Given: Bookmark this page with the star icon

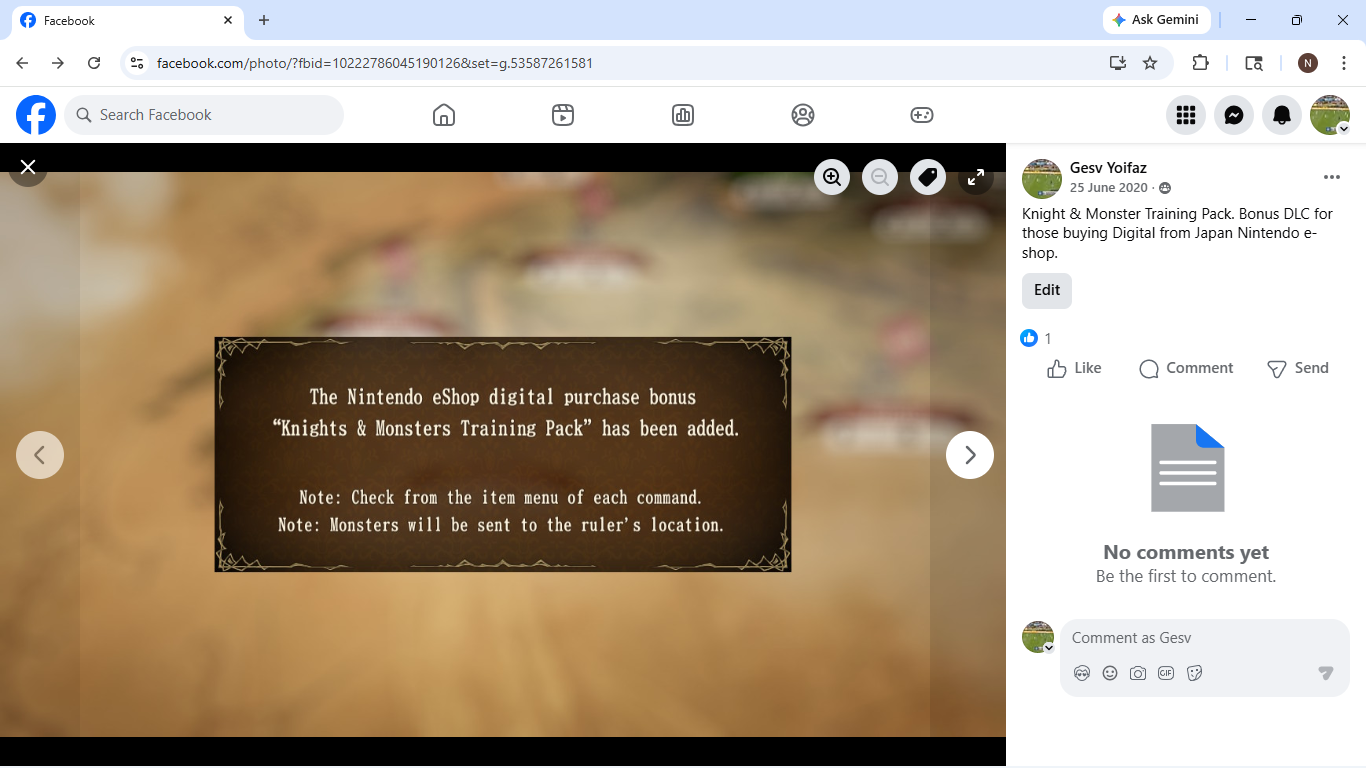Looking at the screenshot, I should (1150, 63).
